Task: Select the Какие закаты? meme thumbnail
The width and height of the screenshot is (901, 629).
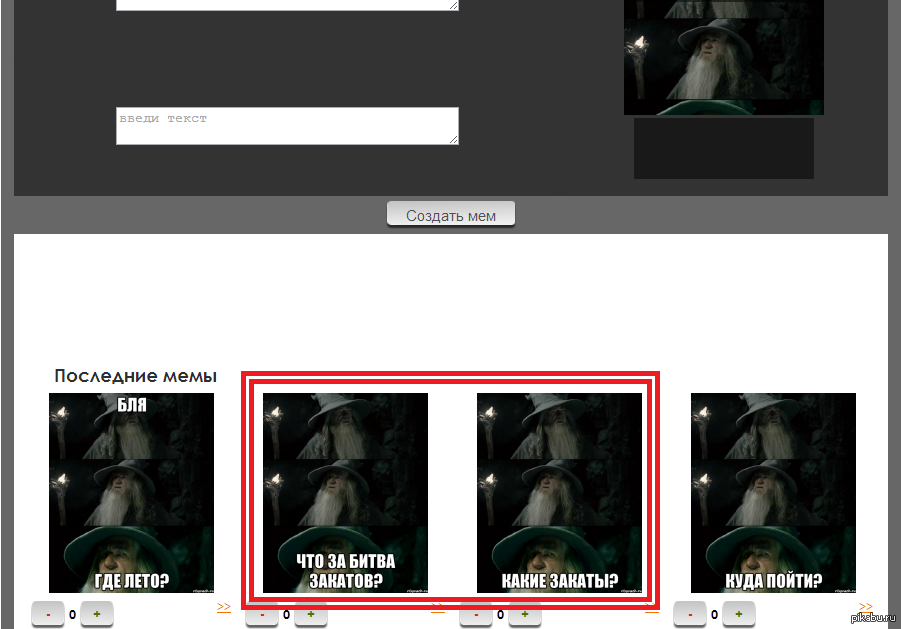Action: [x=559, y=492]
